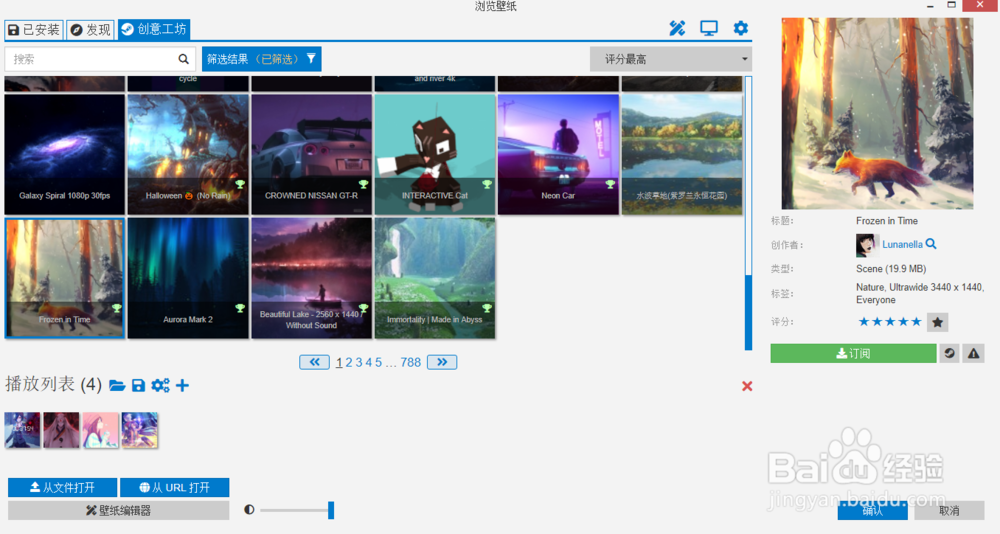
Task: Clear playlist with red X icon
Action: pos(747,386)
